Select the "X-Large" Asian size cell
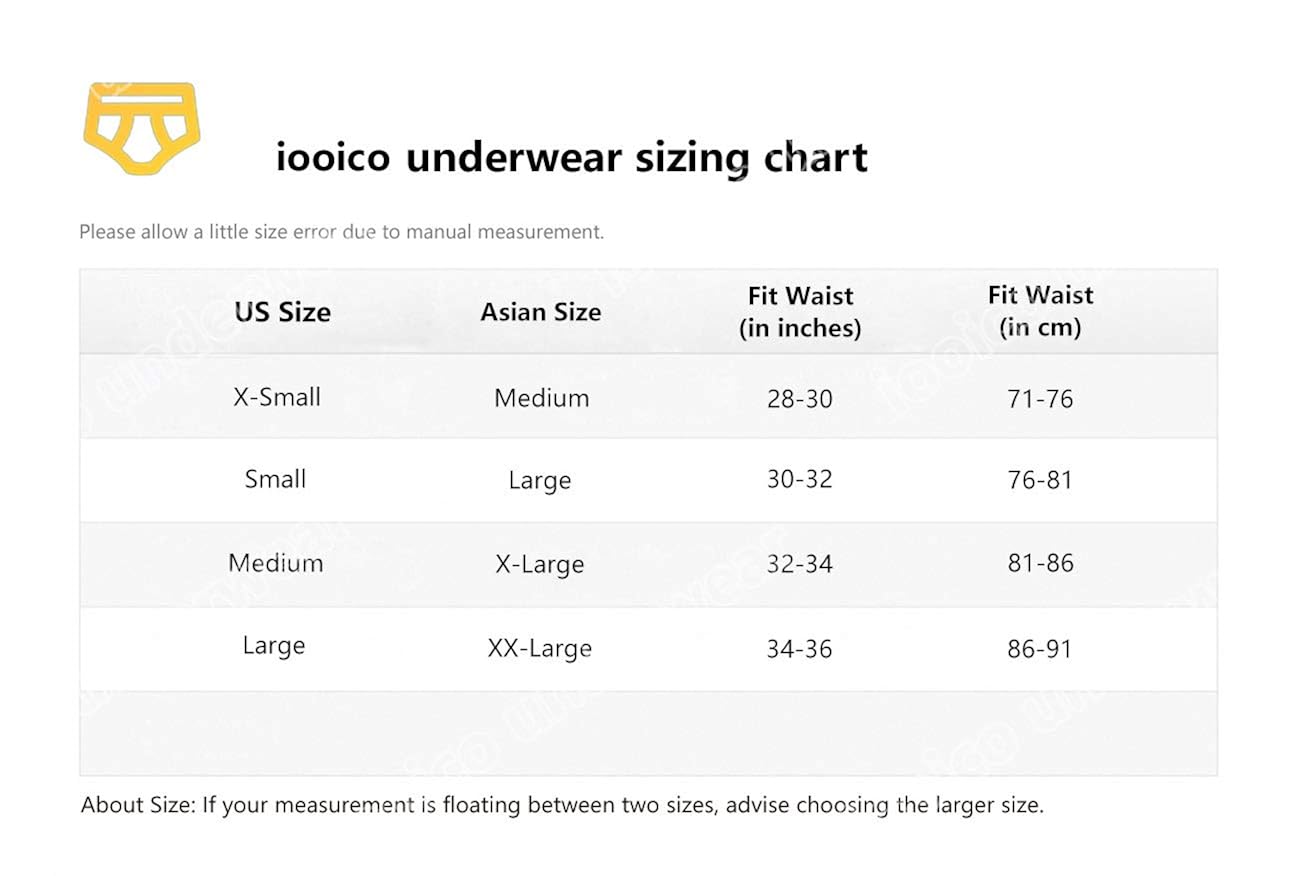1300x876 pixels. pos(540,564)
